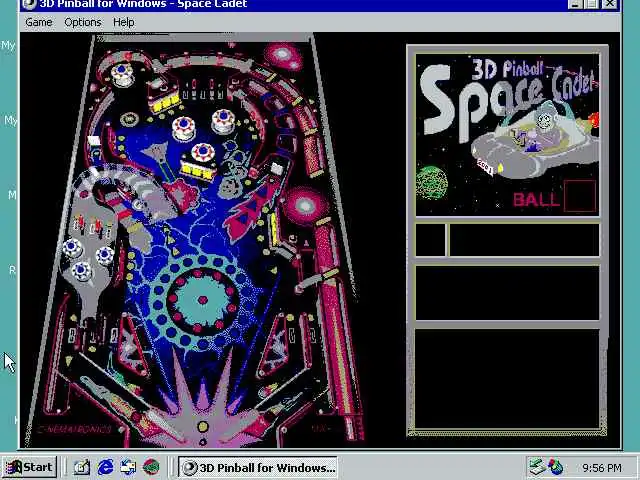
Task: Launch Internet Explorer from quick launch
Action: 105,467
